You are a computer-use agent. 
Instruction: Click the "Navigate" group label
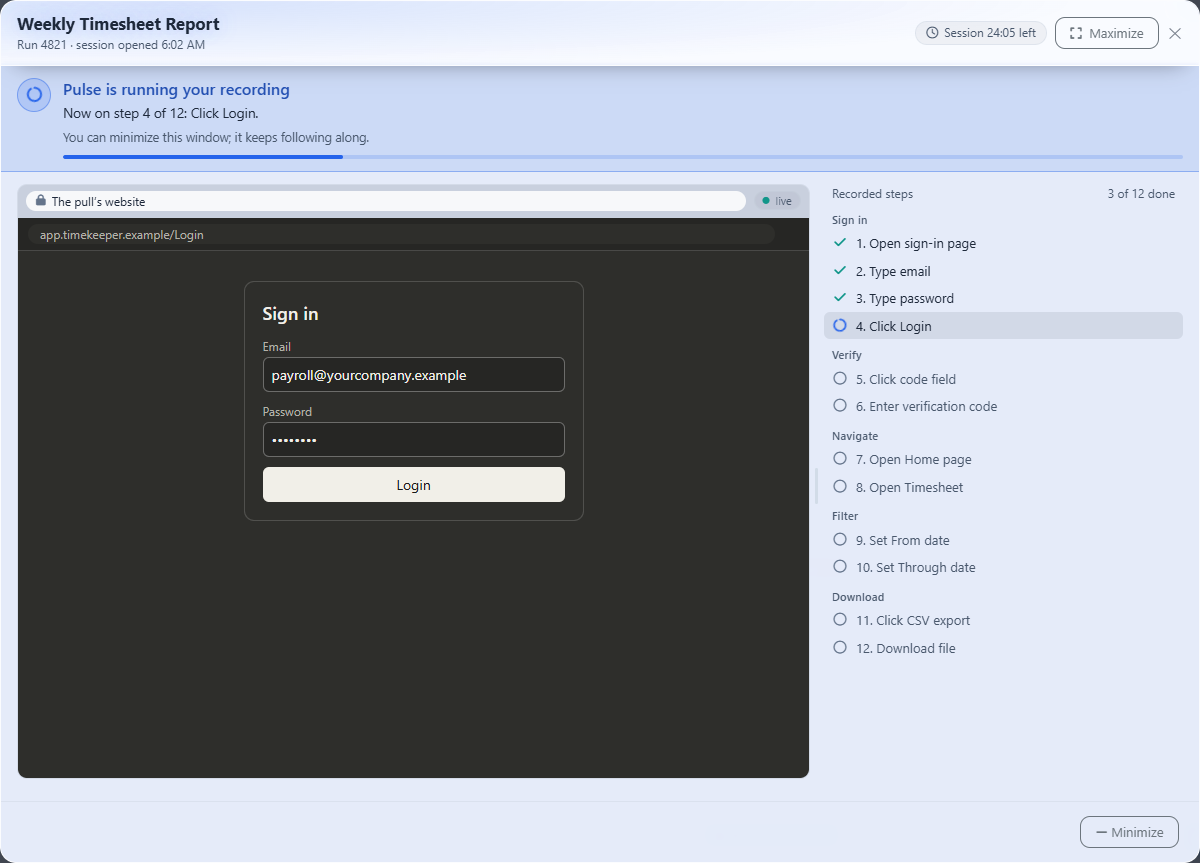pos(855,436)
